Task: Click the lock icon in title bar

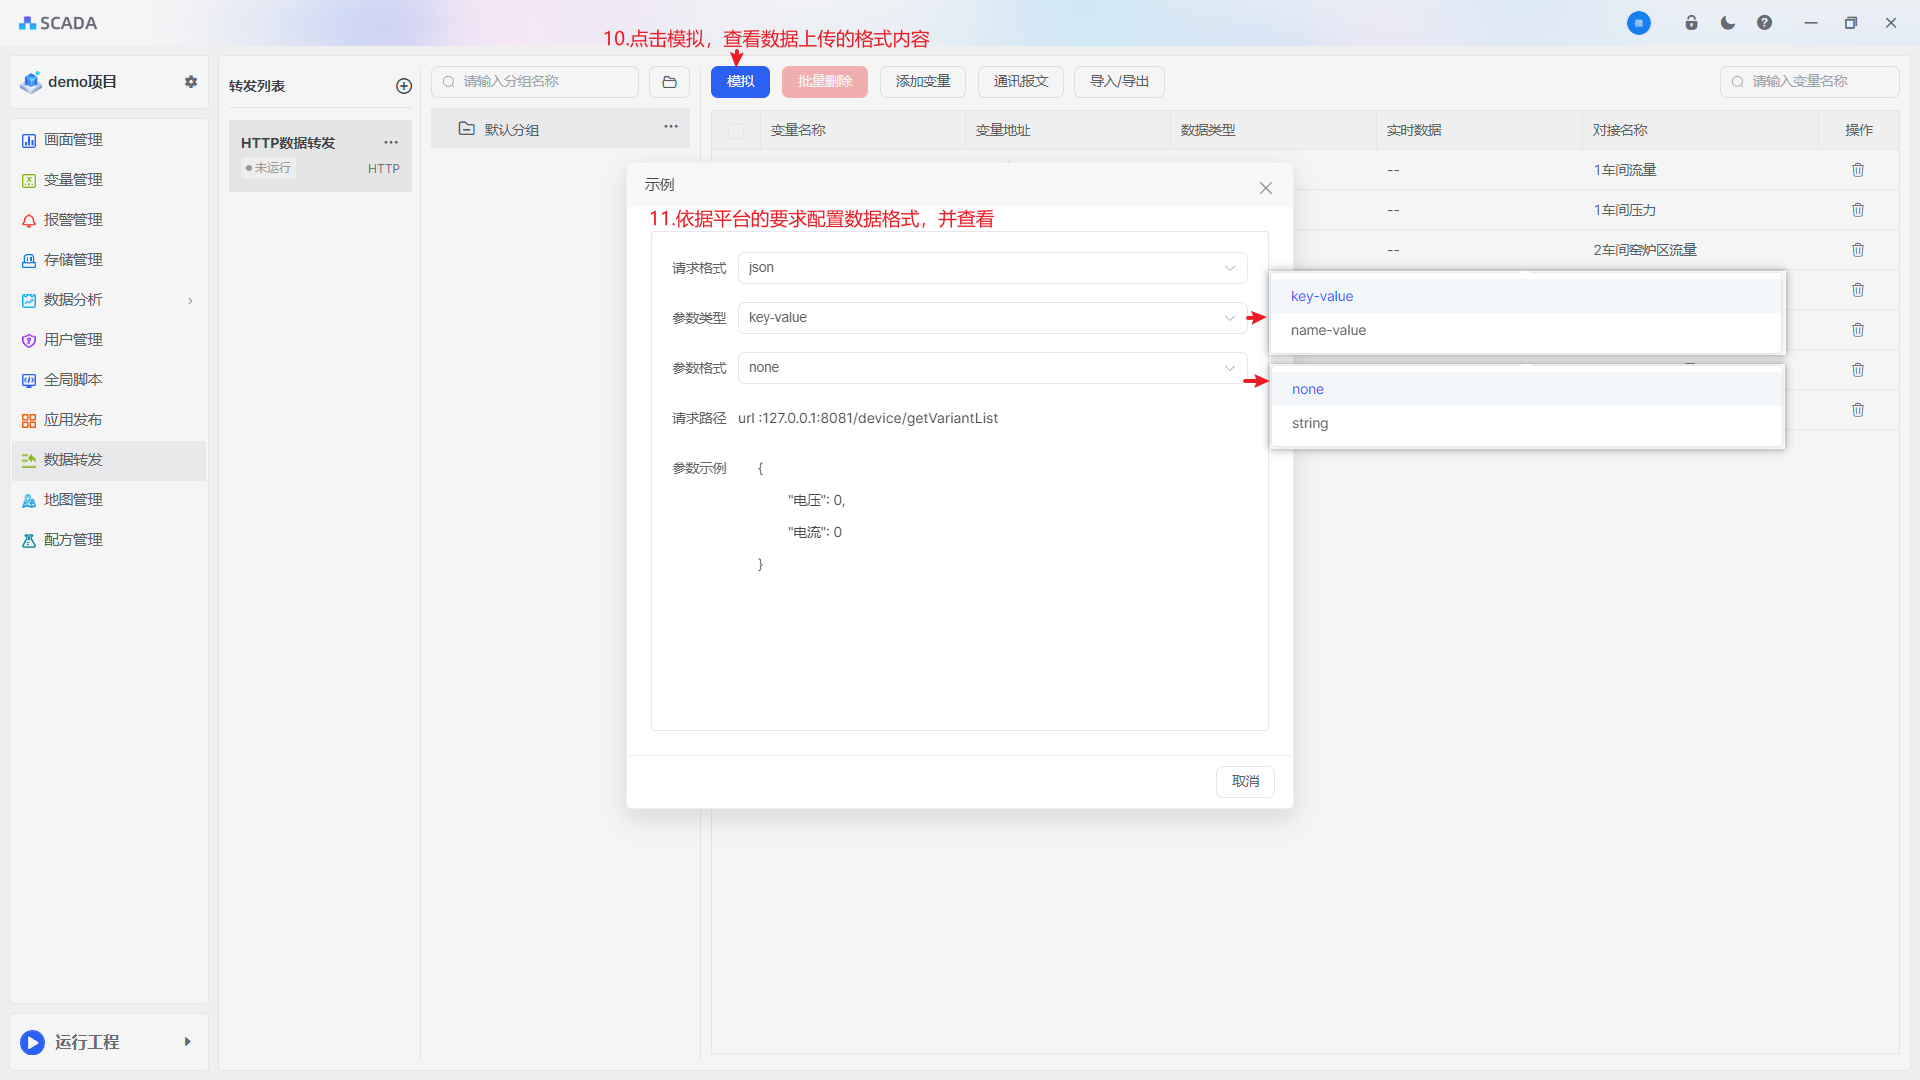Action: pyautogui.click(x=1691, y=23)
